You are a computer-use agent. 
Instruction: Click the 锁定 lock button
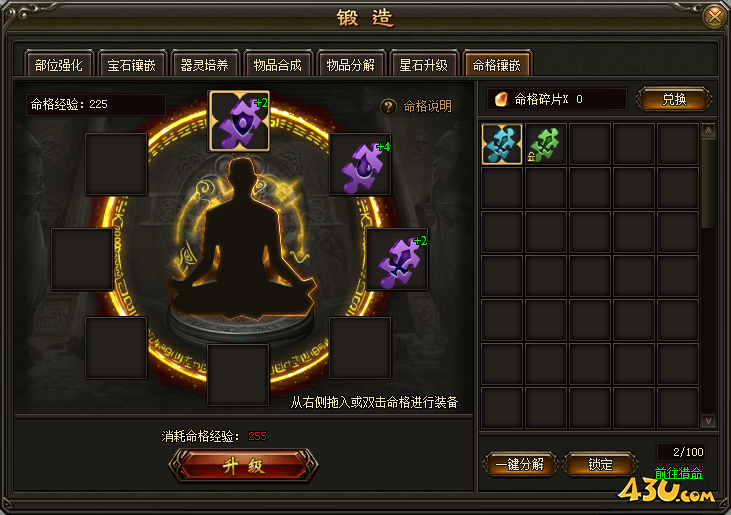point(600,464)
